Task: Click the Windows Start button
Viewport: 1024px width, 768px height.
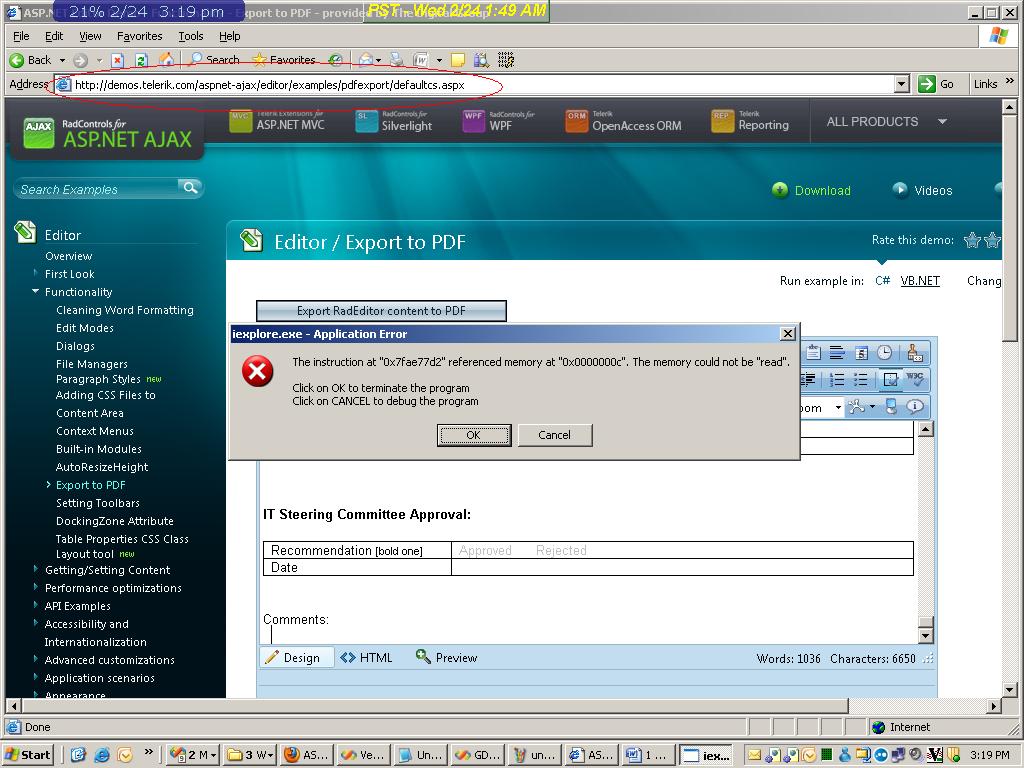Action: pos(28,755)
